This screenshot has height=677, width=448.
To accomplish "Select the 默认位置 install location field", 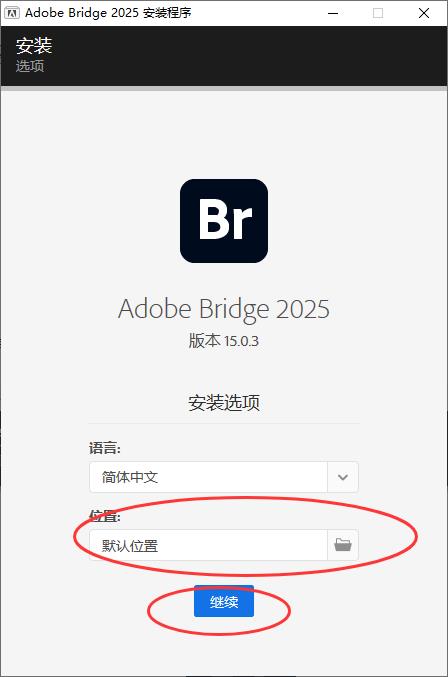I will pyautogui.click(x=208, y=545).
